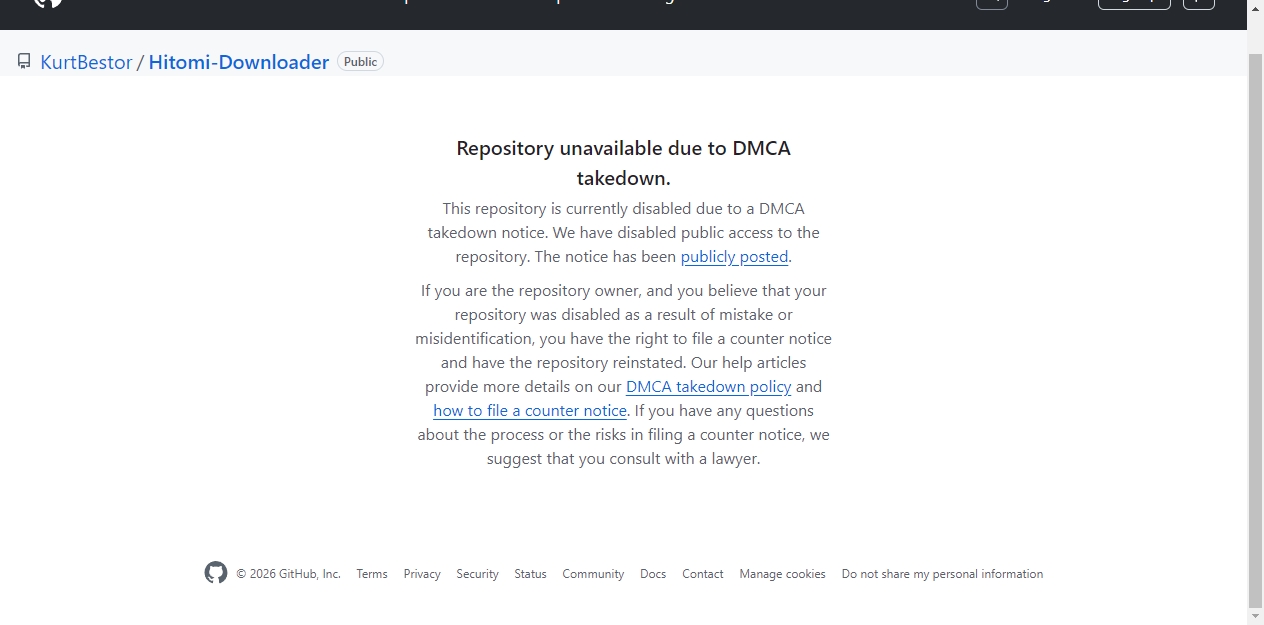
Task: Open the DMCA takedown policy link
Action: point(708,387)
